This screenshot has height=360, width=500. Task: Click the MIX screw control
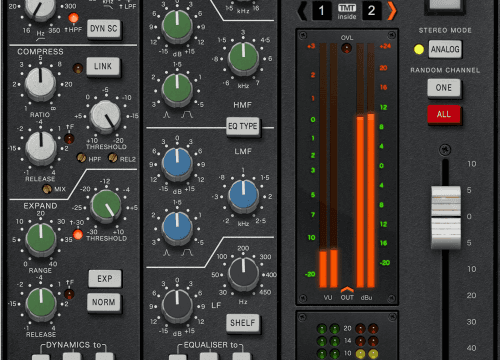[x=47, y=189]
